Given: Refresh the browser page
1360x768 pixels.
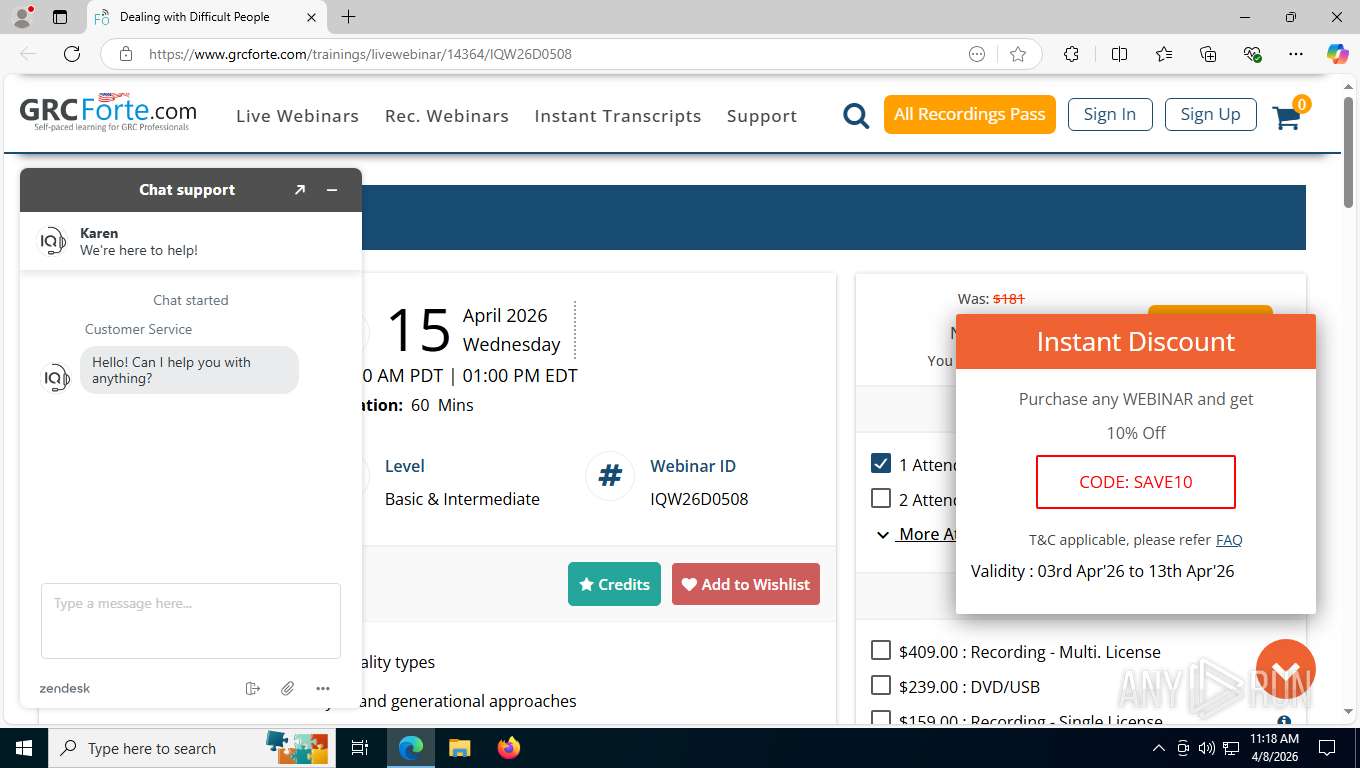Looking at the screenshot, I should [x=72, y=54].
